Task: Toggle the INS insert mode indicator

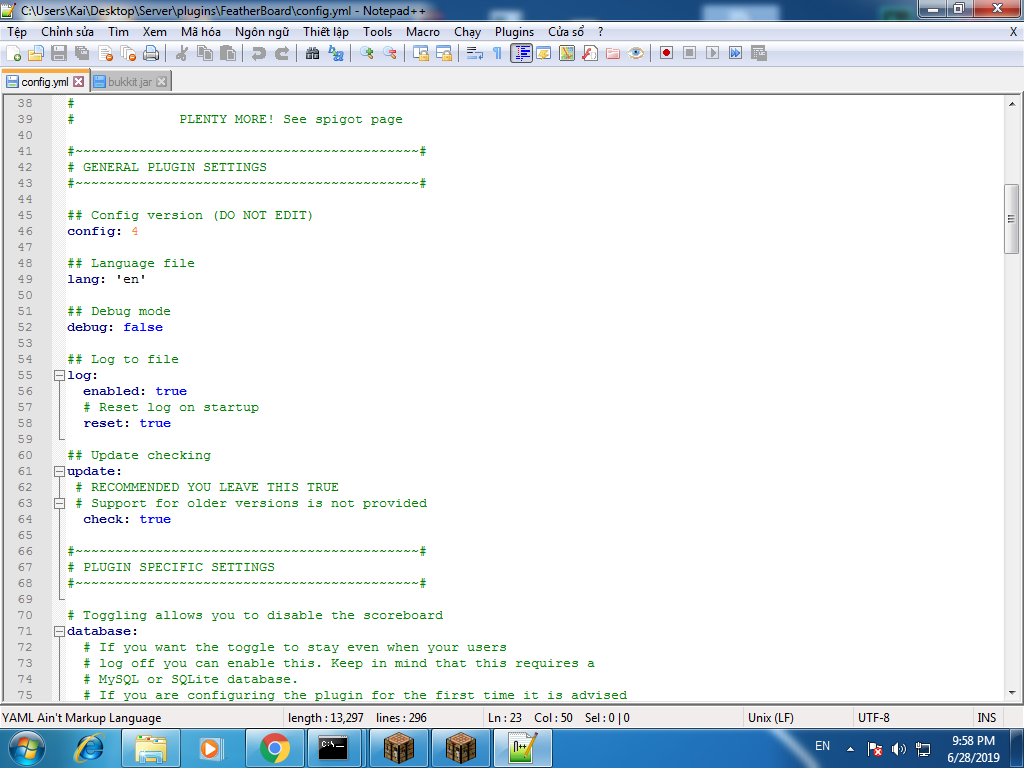Action: click(986, 718)
